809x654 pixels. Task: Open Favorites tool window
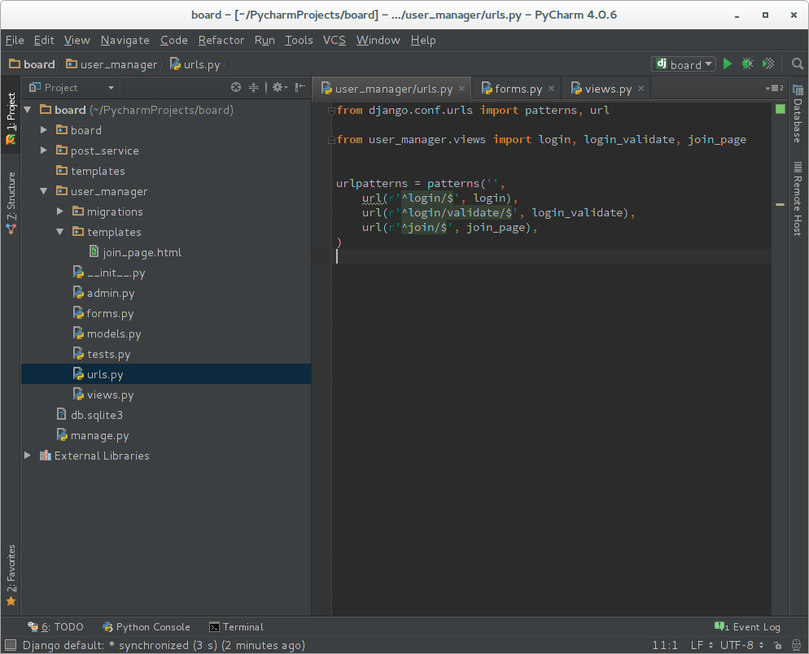[x=11, y=575]
